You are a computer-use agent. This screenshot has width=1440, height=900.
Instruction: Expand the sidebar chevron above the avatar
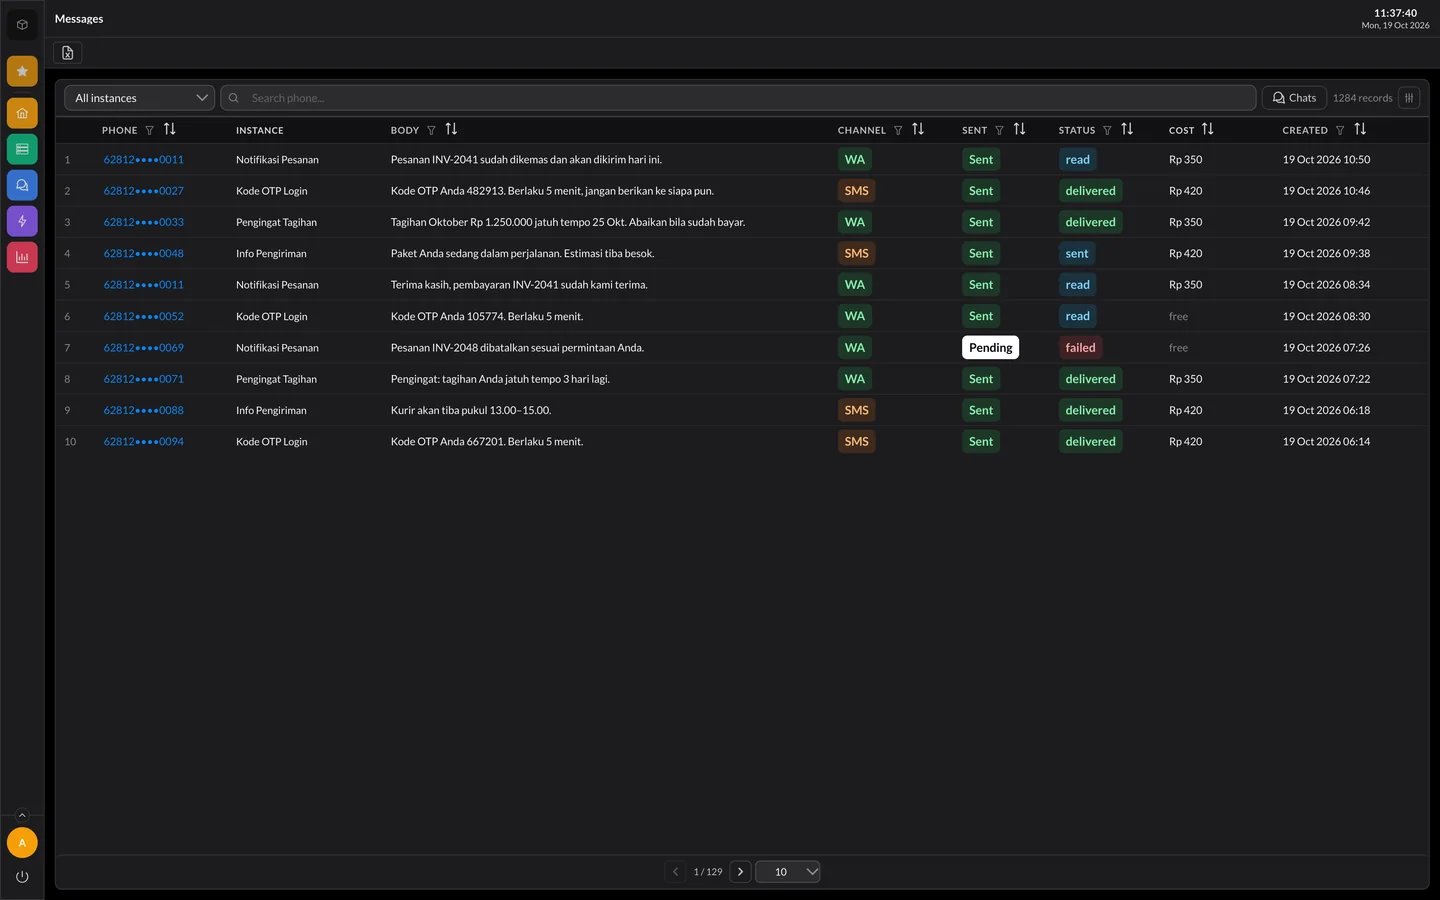(x=22, y=816)
